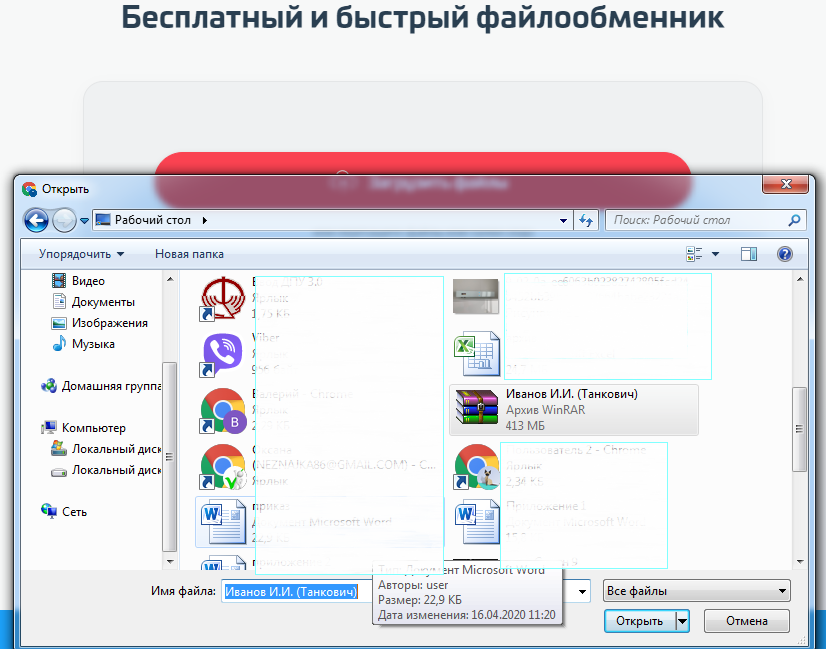This screenshot has height=649, width=826.
Task: Create a folder with Новая папка
Action: pos(189,254)
